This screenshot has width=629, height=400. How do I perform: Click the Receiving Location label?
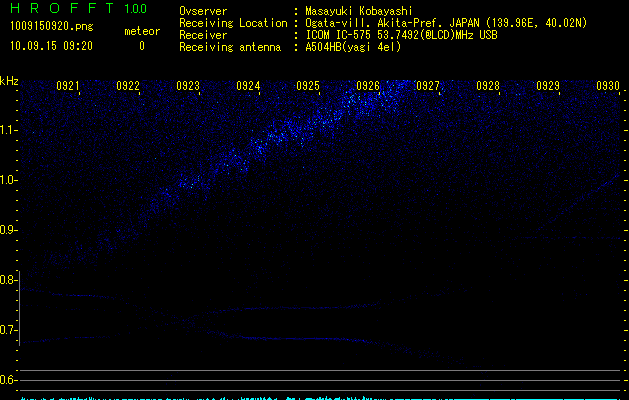233,23
